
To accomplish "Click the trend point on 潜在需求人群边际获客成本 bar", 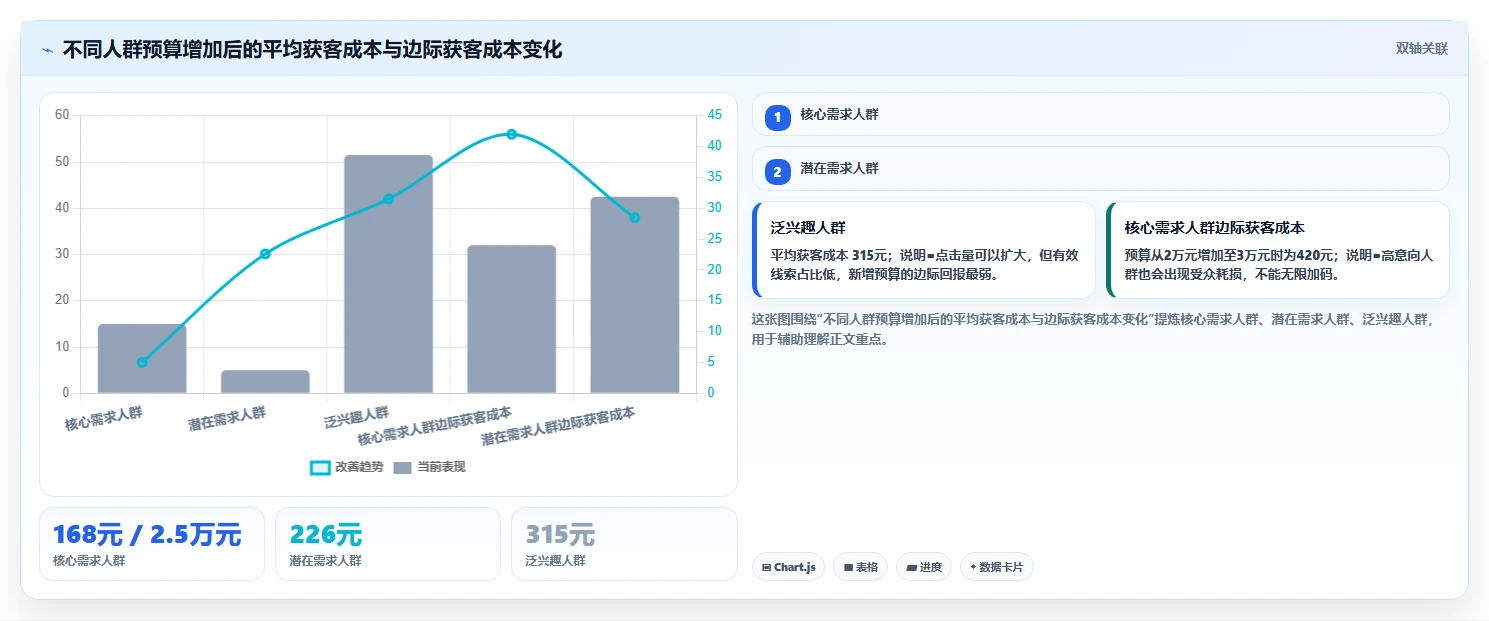I will [x=634, y=217].
